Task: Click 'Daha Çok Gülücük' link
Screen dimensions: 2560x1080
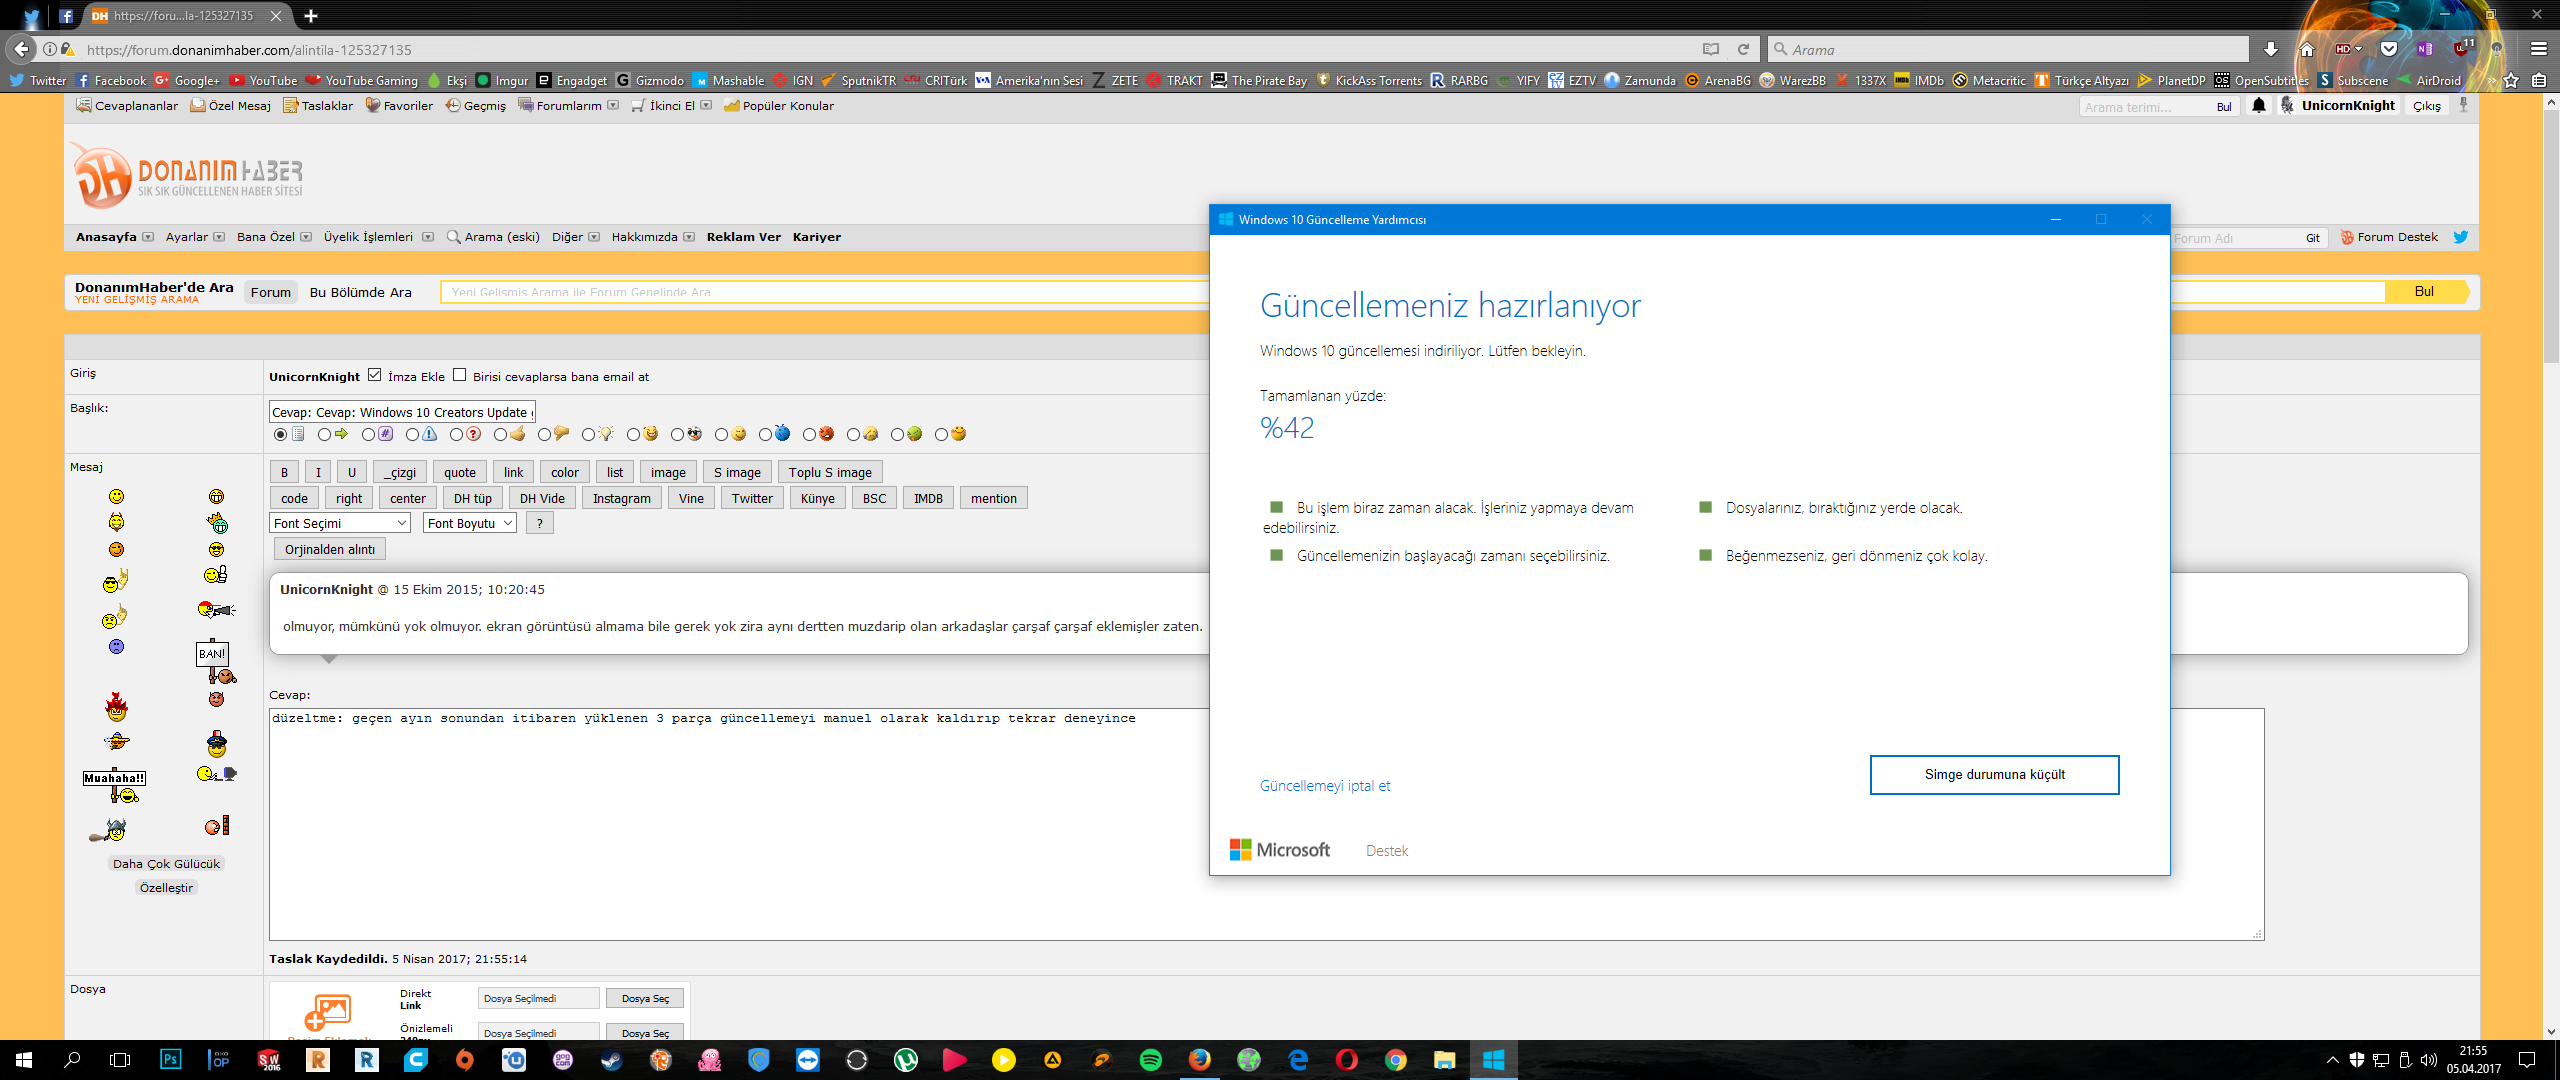Action: point(166,864)
